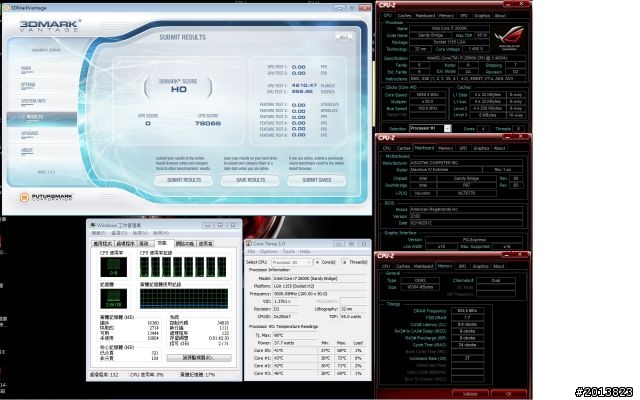Open 選項(O) menu in Task Manager
640x400 pixels.
pos(119,233)
